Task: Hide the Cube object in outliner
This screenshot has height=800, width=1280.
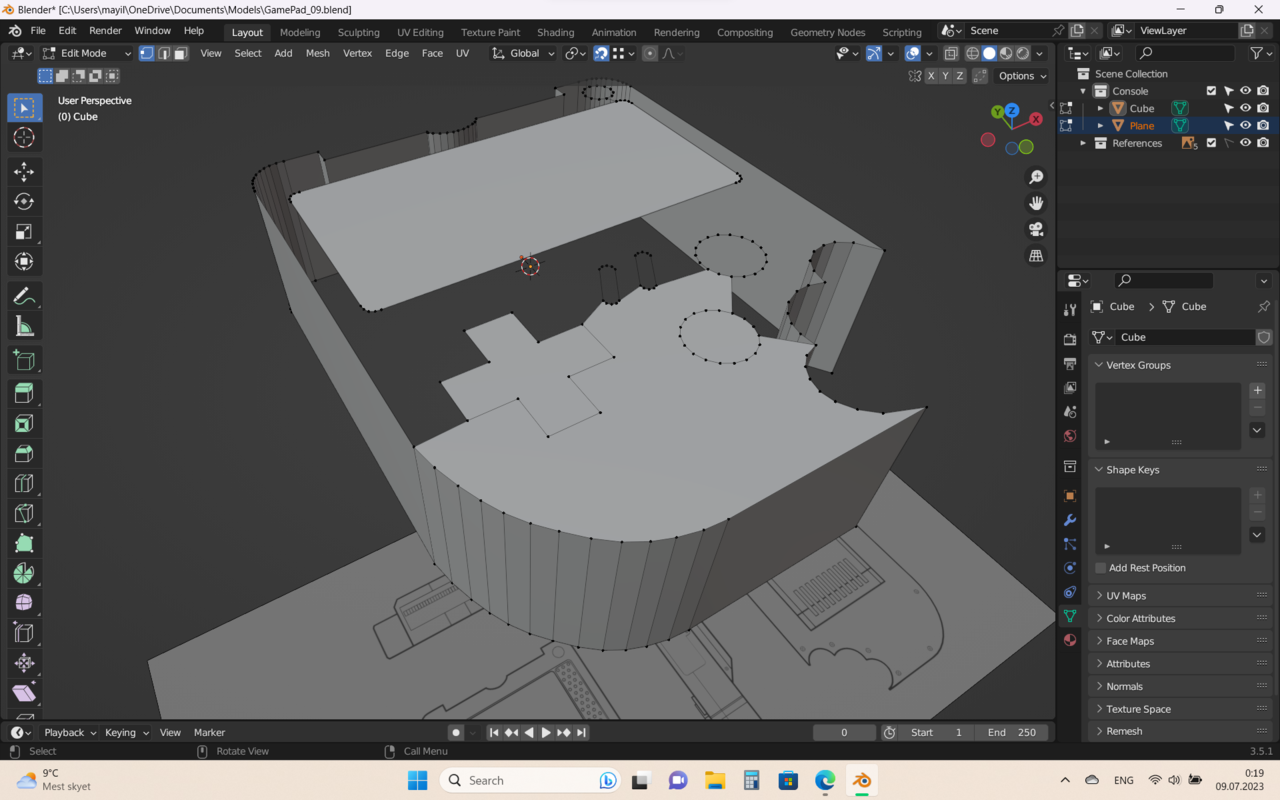Action: tap(1245, 108)
